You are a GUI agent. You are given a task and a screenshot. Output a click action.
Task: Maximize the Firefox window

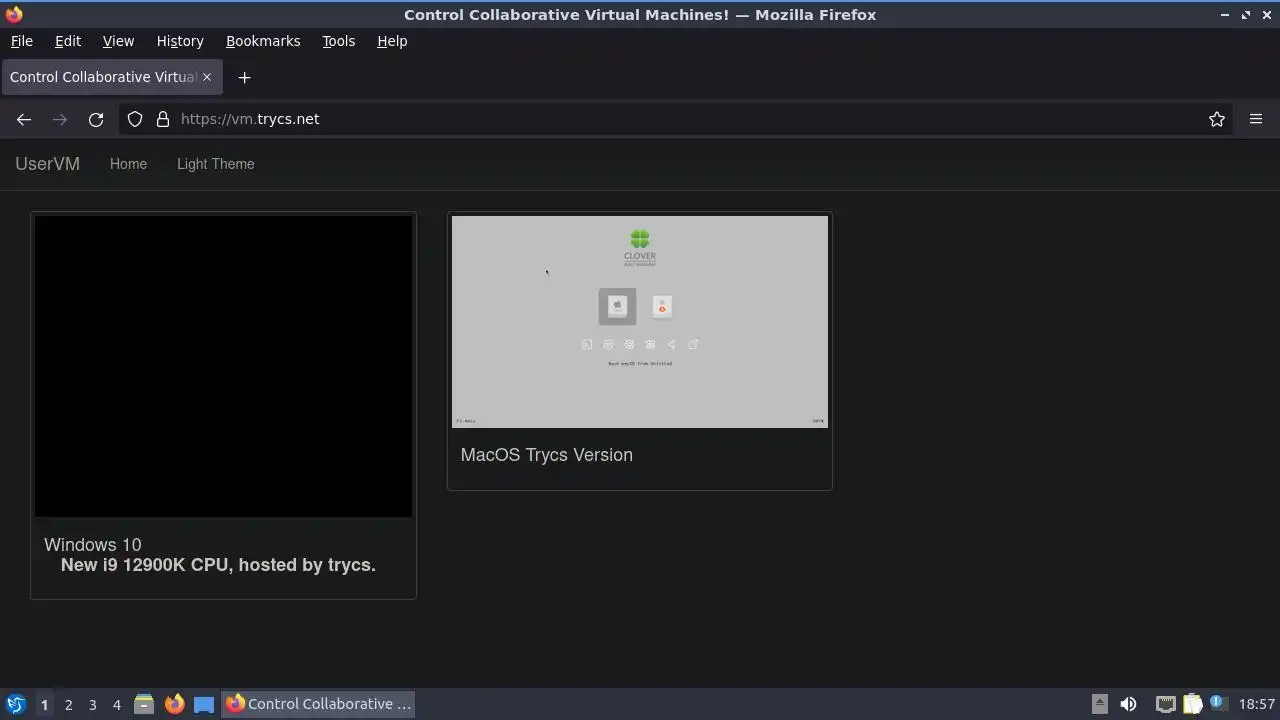pos(1246,15)
